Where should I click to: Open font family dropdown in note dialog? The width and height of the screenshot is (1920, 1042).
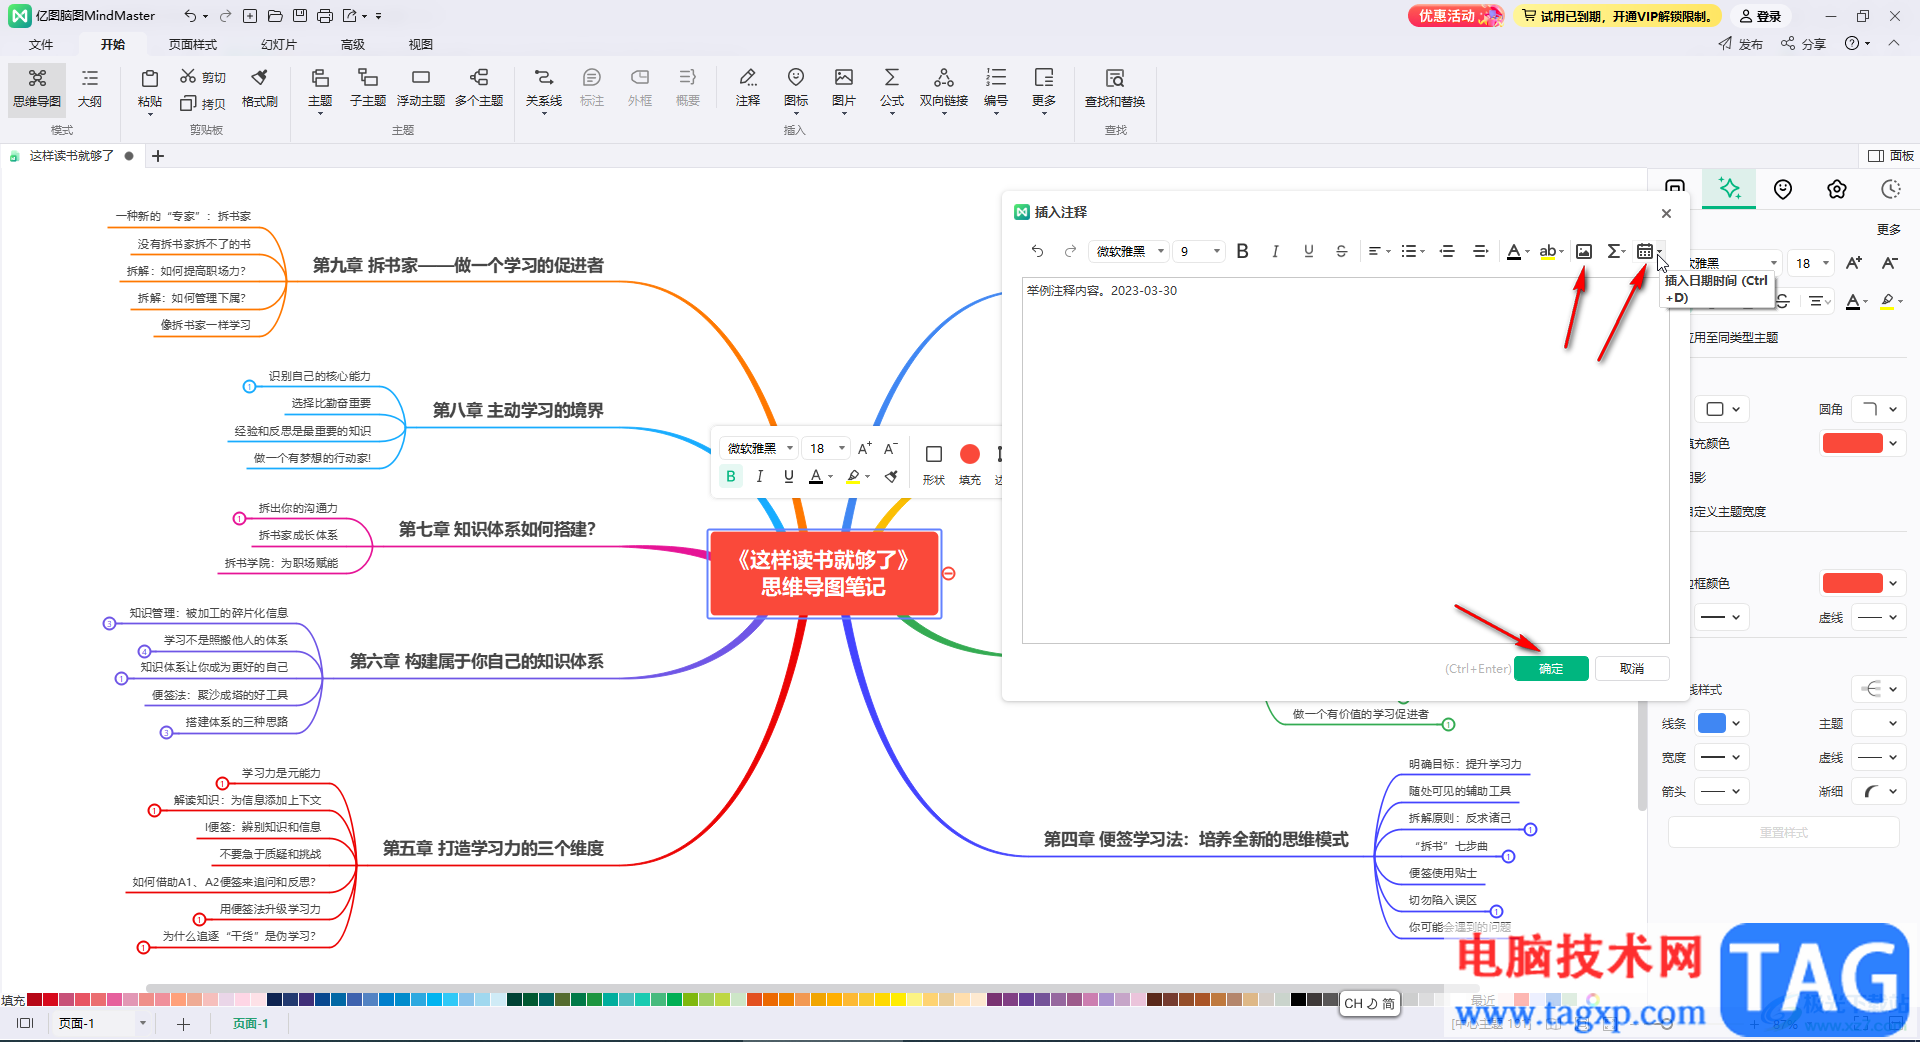(x=1129, y=251)
